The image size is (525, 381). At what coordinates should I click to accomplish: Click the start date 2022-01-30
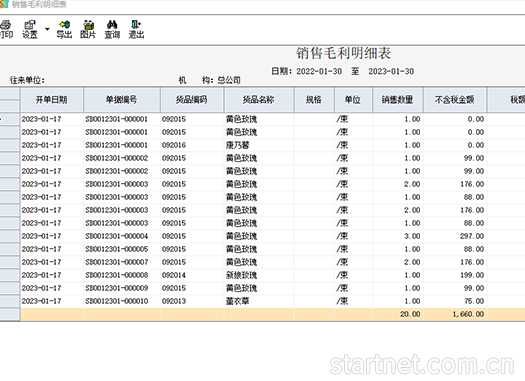319,71
